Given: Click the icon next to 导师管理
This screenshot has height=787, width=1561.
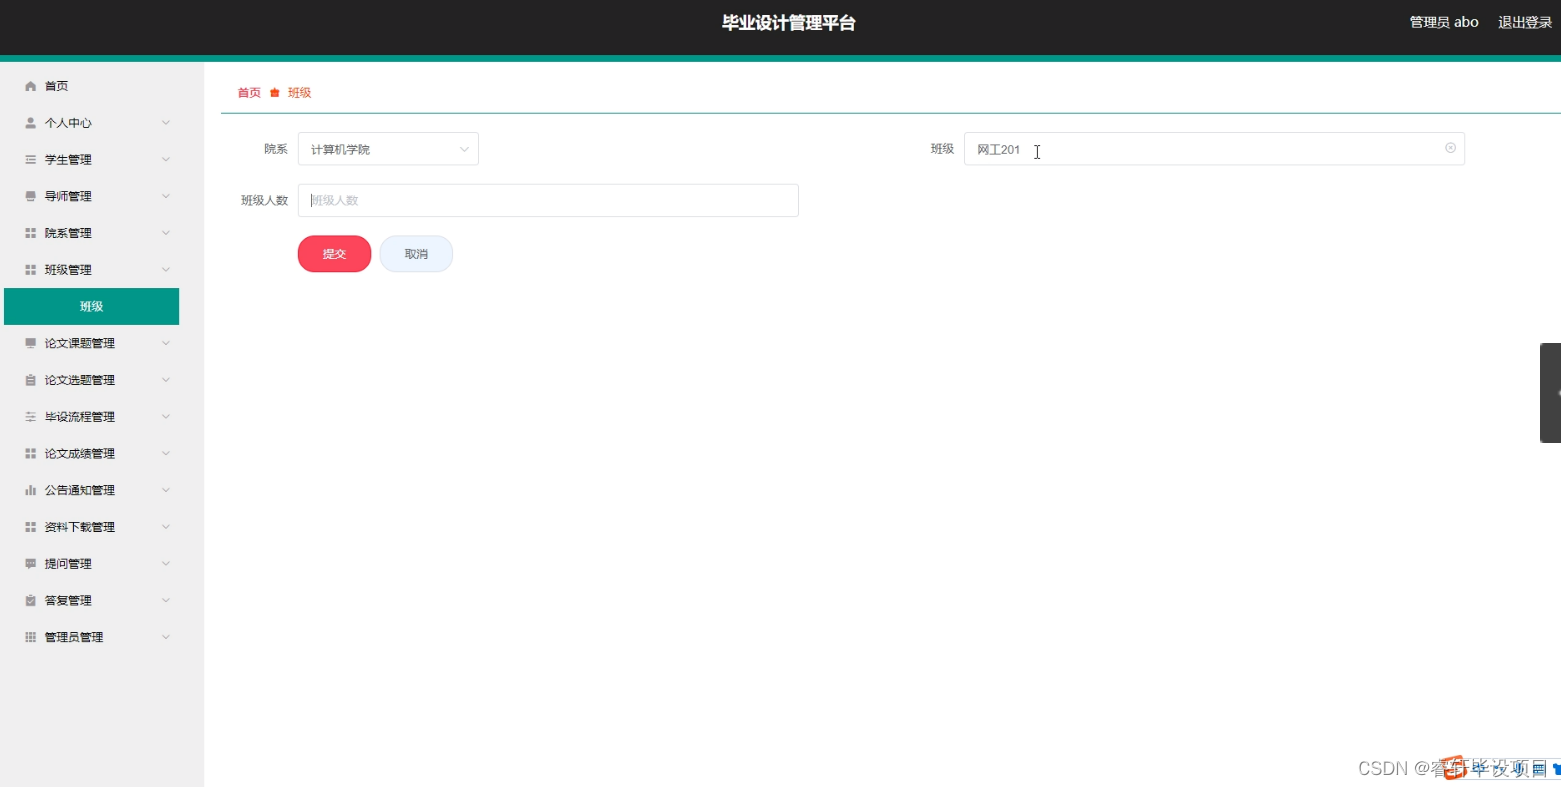Looking at the screenshot, I should (x=30, y=196).
